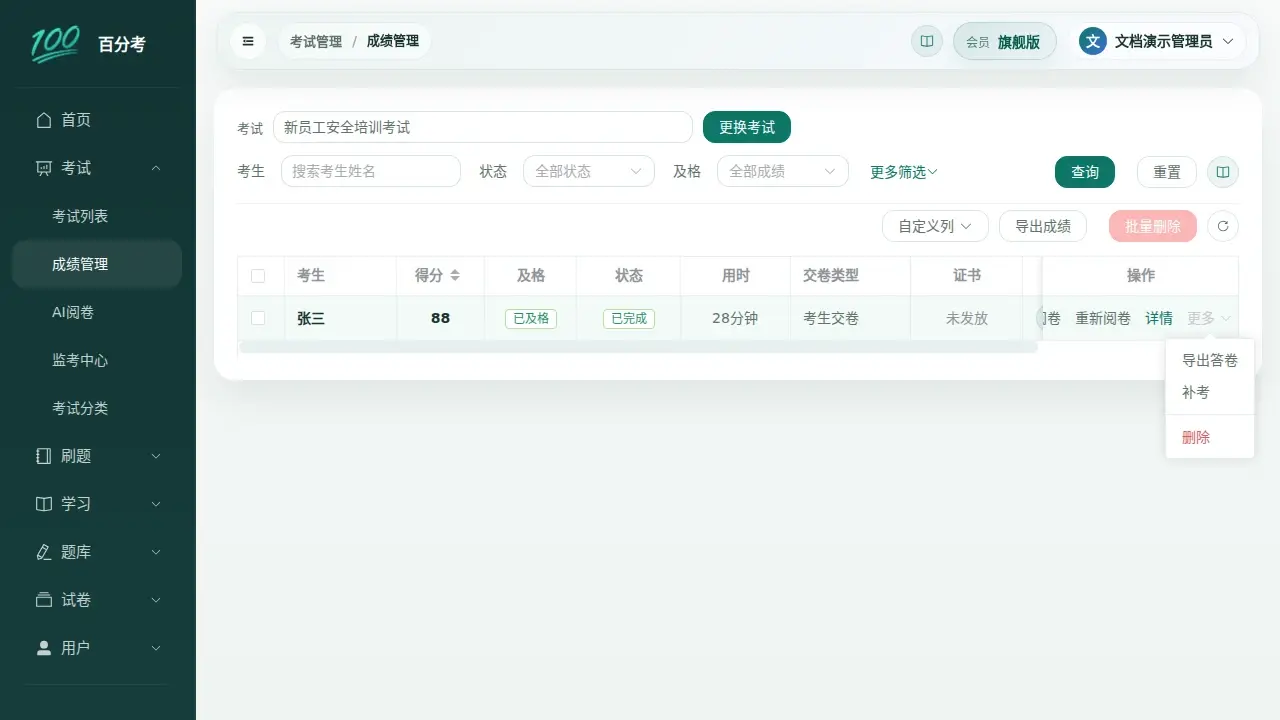Viewport: 1280px width, 720px height.
Task: Open the 全部成绩 pass filter dropdown
Action: [x=783, y=171]
